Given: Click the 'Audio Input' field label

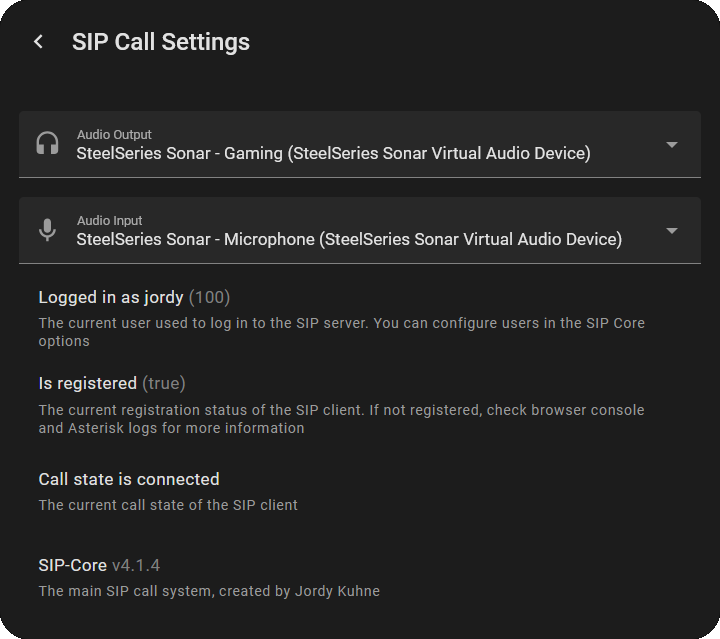Looking at the screenshot, I should tap(109, 221).
